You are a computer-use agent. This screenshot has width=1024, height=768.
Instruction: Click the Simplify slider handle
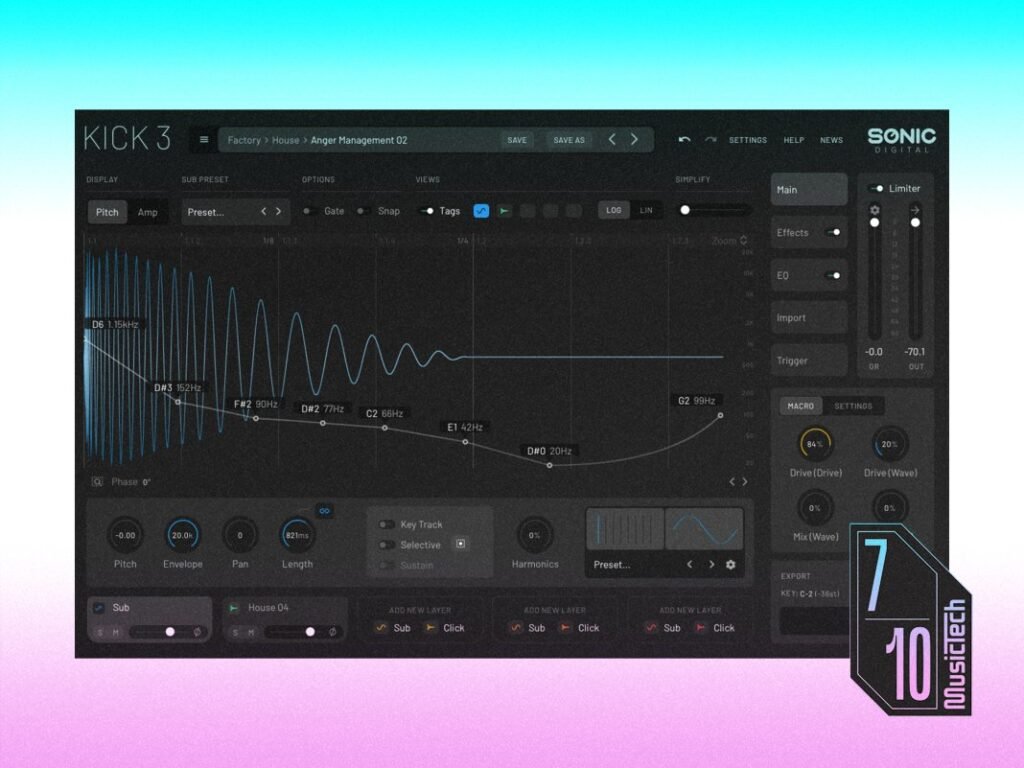point(685,210)
